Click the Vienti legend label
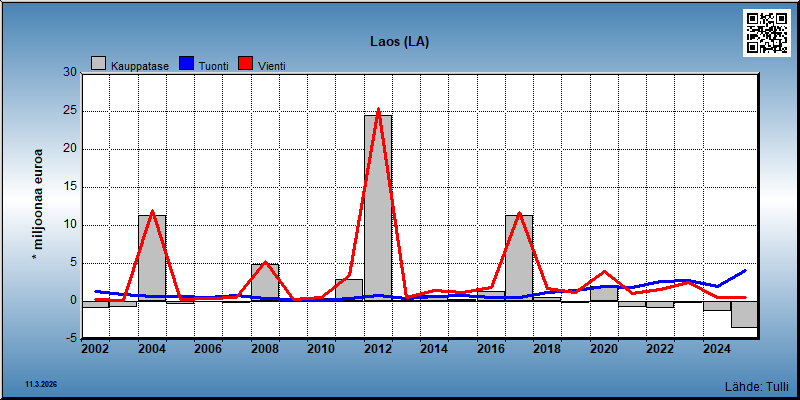The height and width of the screenshot is (400, 800). tap(272, 66)
